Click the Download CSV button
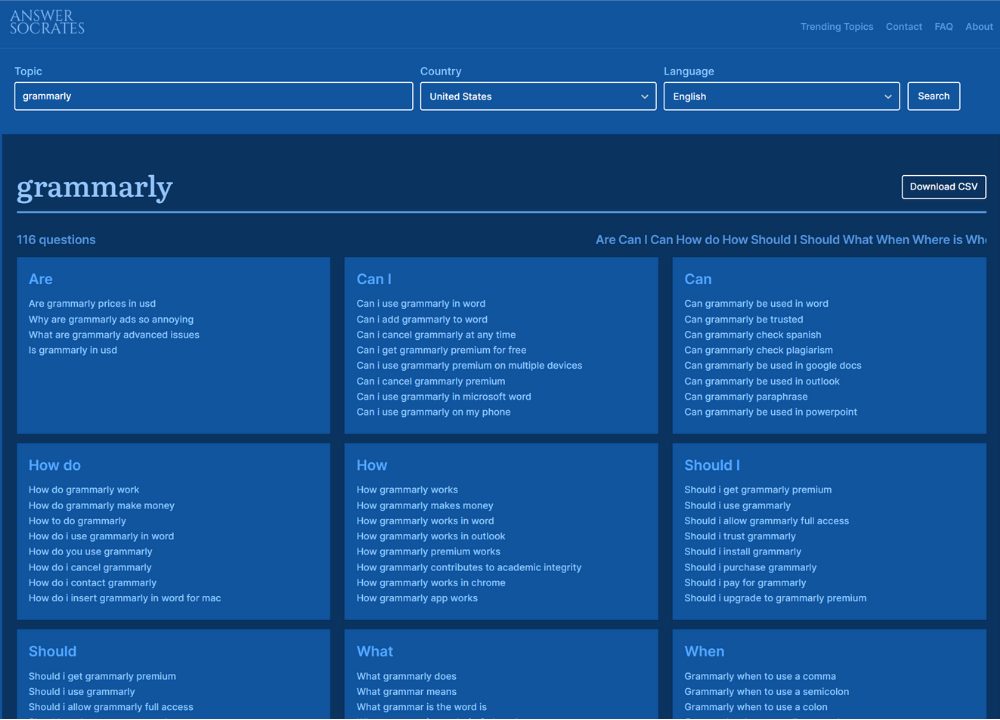 coord(944,187)
